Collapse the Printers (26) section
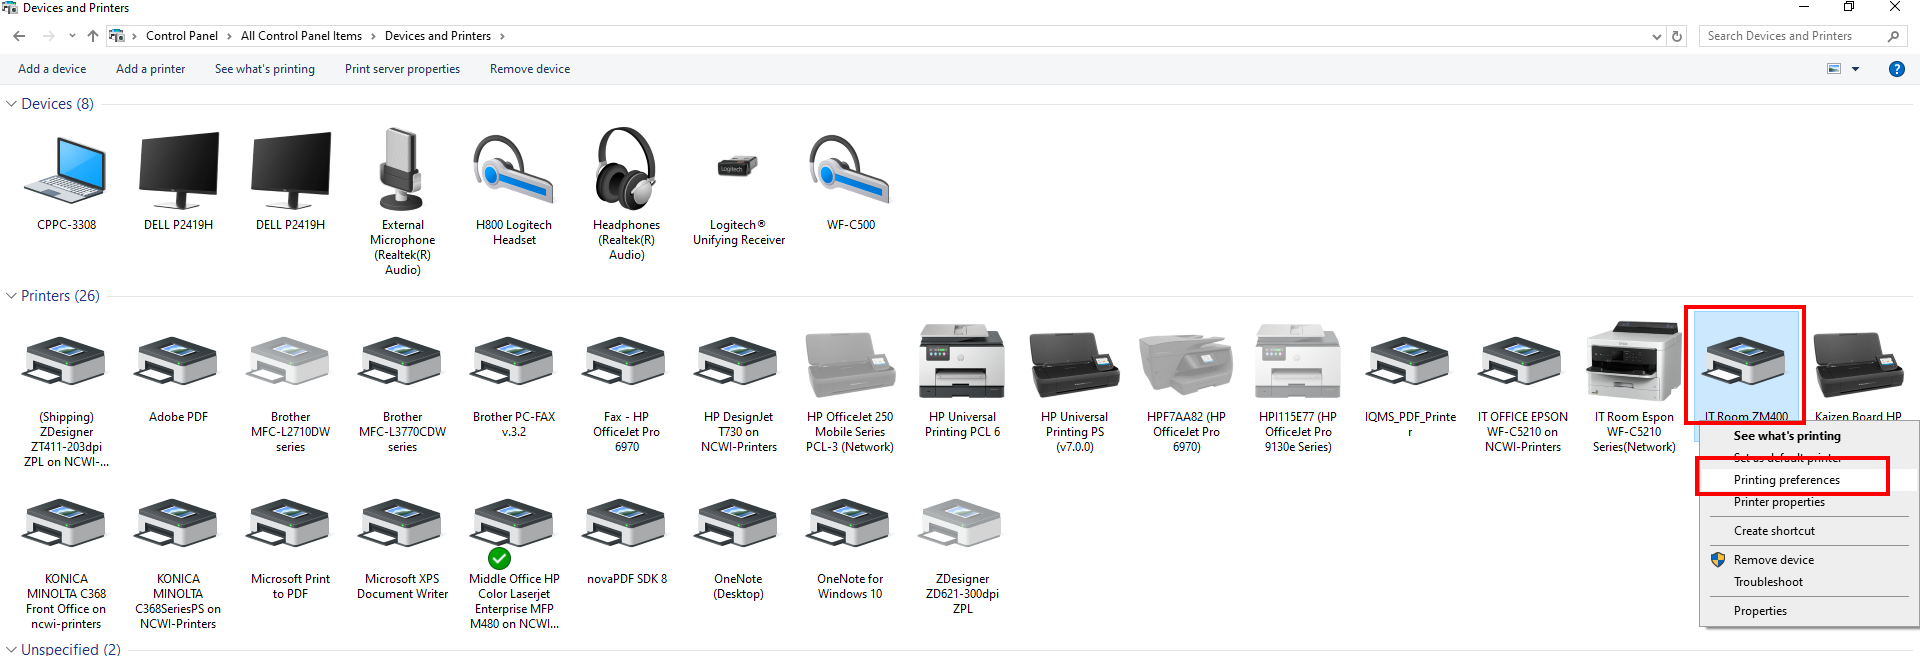The height and width of the screenshot is (656, 1920). tap(11, 296)
